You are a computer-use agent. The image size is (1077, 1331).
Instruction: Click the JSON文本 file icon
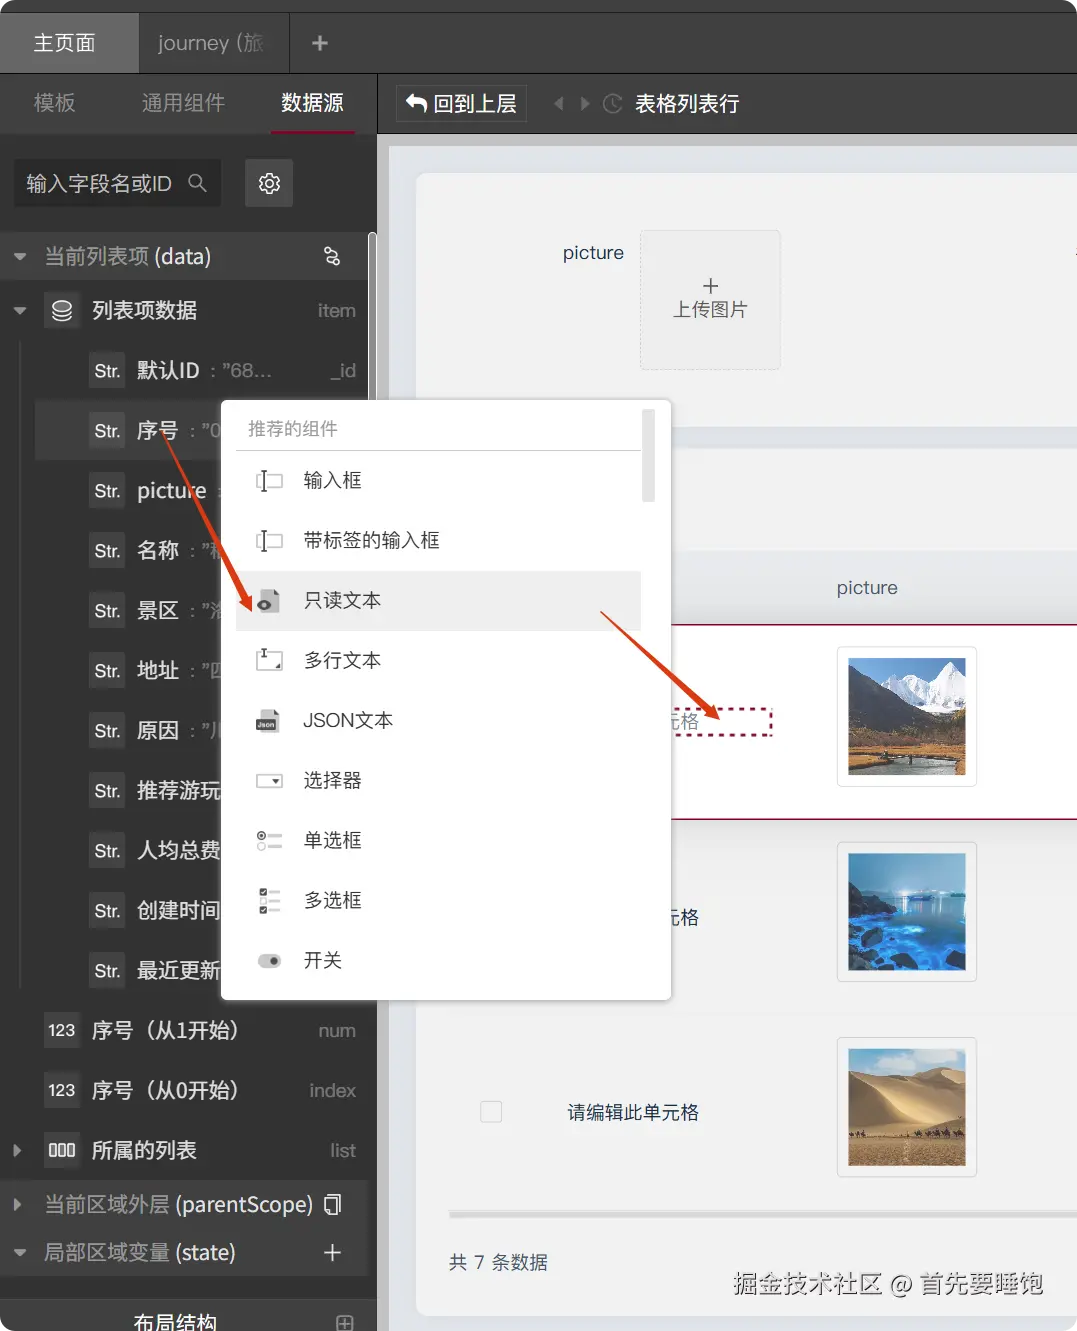tap(267, 720)
